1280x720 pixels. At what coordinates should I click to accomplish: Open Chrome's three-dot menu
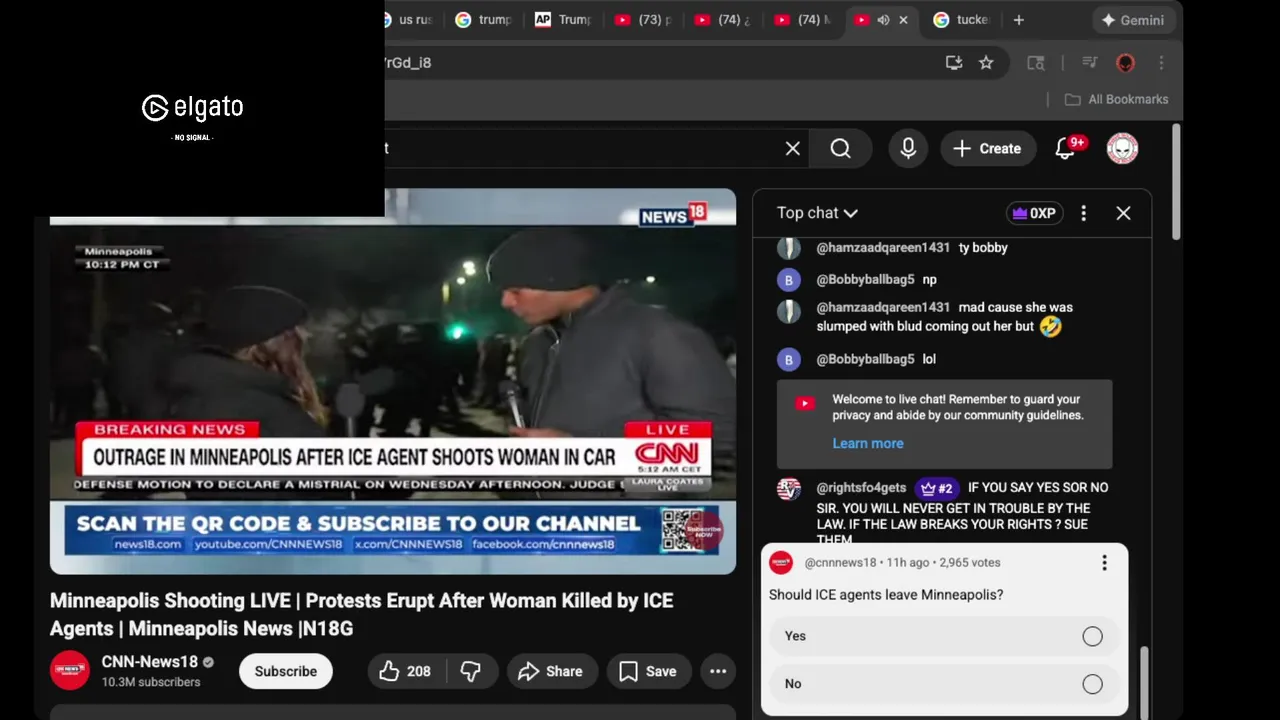[x=1161, y=63]
